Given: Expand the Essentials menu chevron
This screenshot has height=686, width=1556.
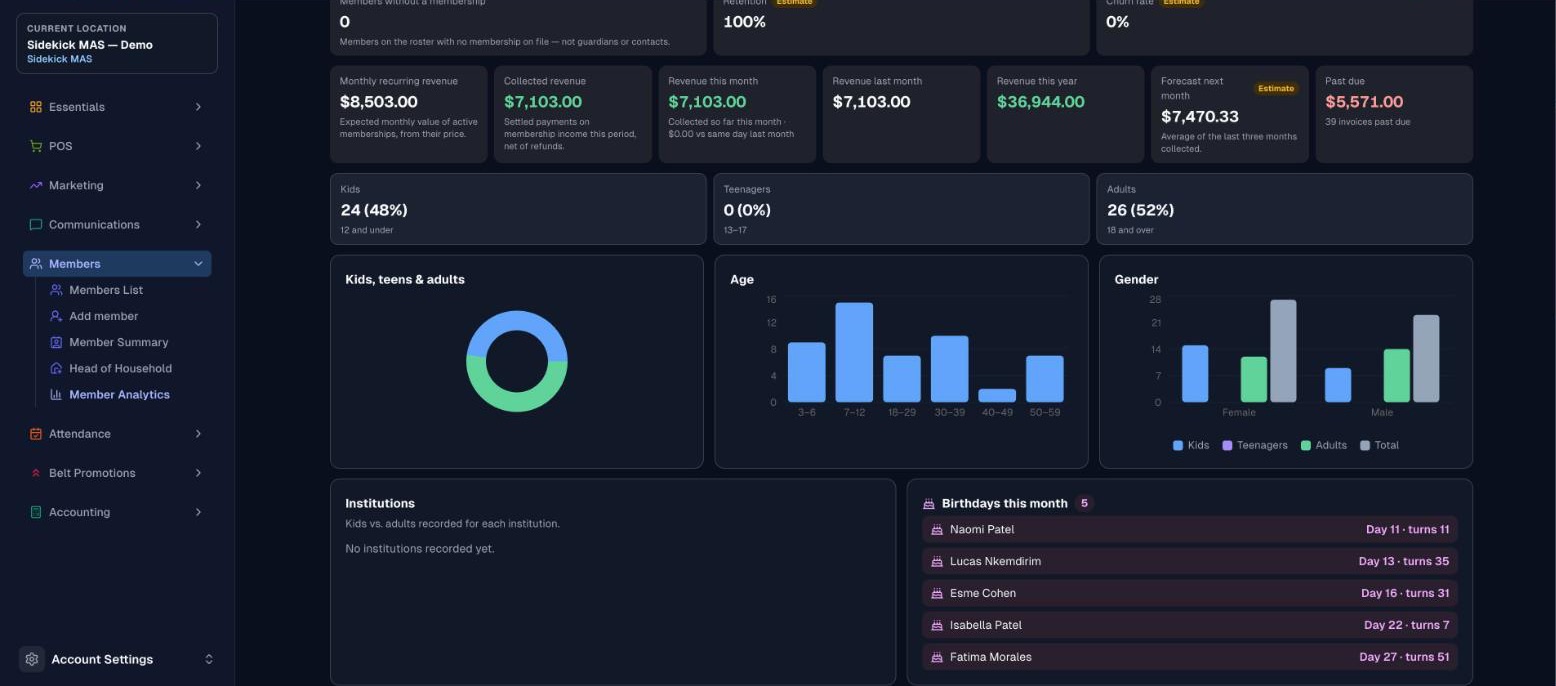Looking at the screenshot, I should (198, 107).
